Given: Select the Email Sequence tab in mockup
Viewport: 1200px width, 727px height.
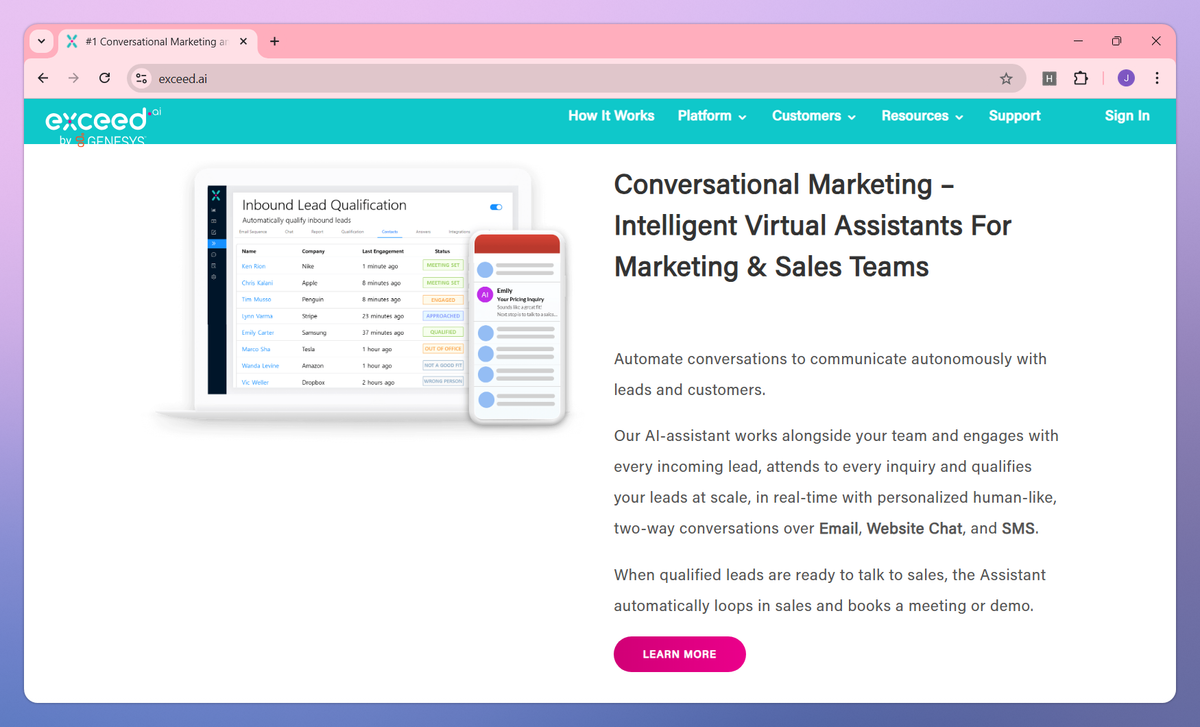Looking at the screenshot, I should pos(253,232).
